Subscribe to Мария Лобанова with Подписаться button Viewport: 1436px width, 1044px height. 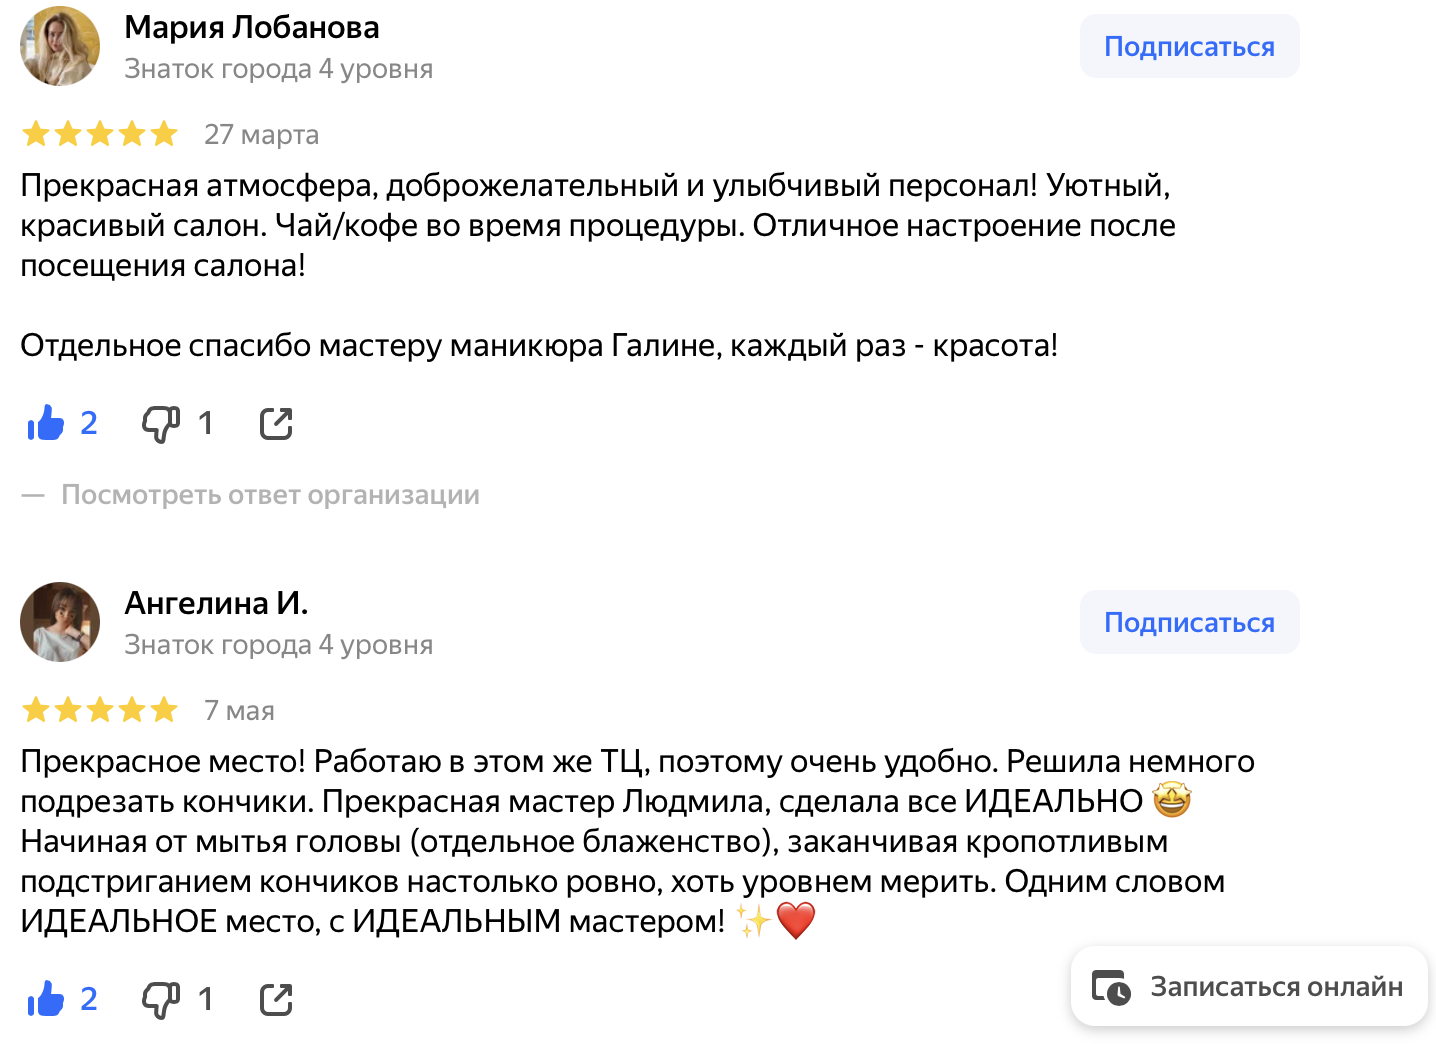click(x=1189, y=47)
